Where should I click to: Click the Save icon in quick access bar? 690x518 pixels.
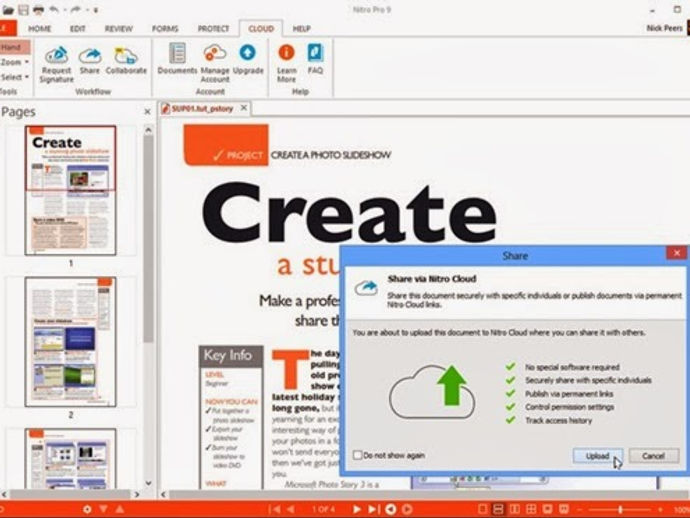23,10
